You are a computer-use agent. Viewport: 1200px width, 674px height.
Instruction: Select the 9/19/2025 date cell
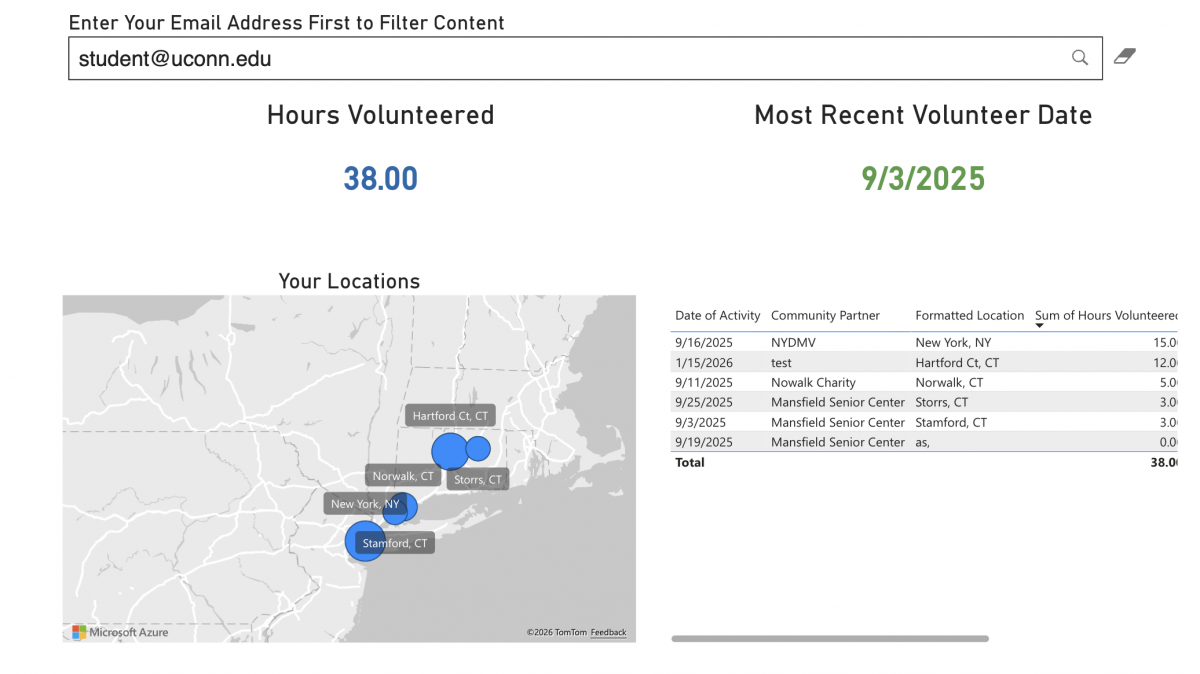(x=704, y=442)
